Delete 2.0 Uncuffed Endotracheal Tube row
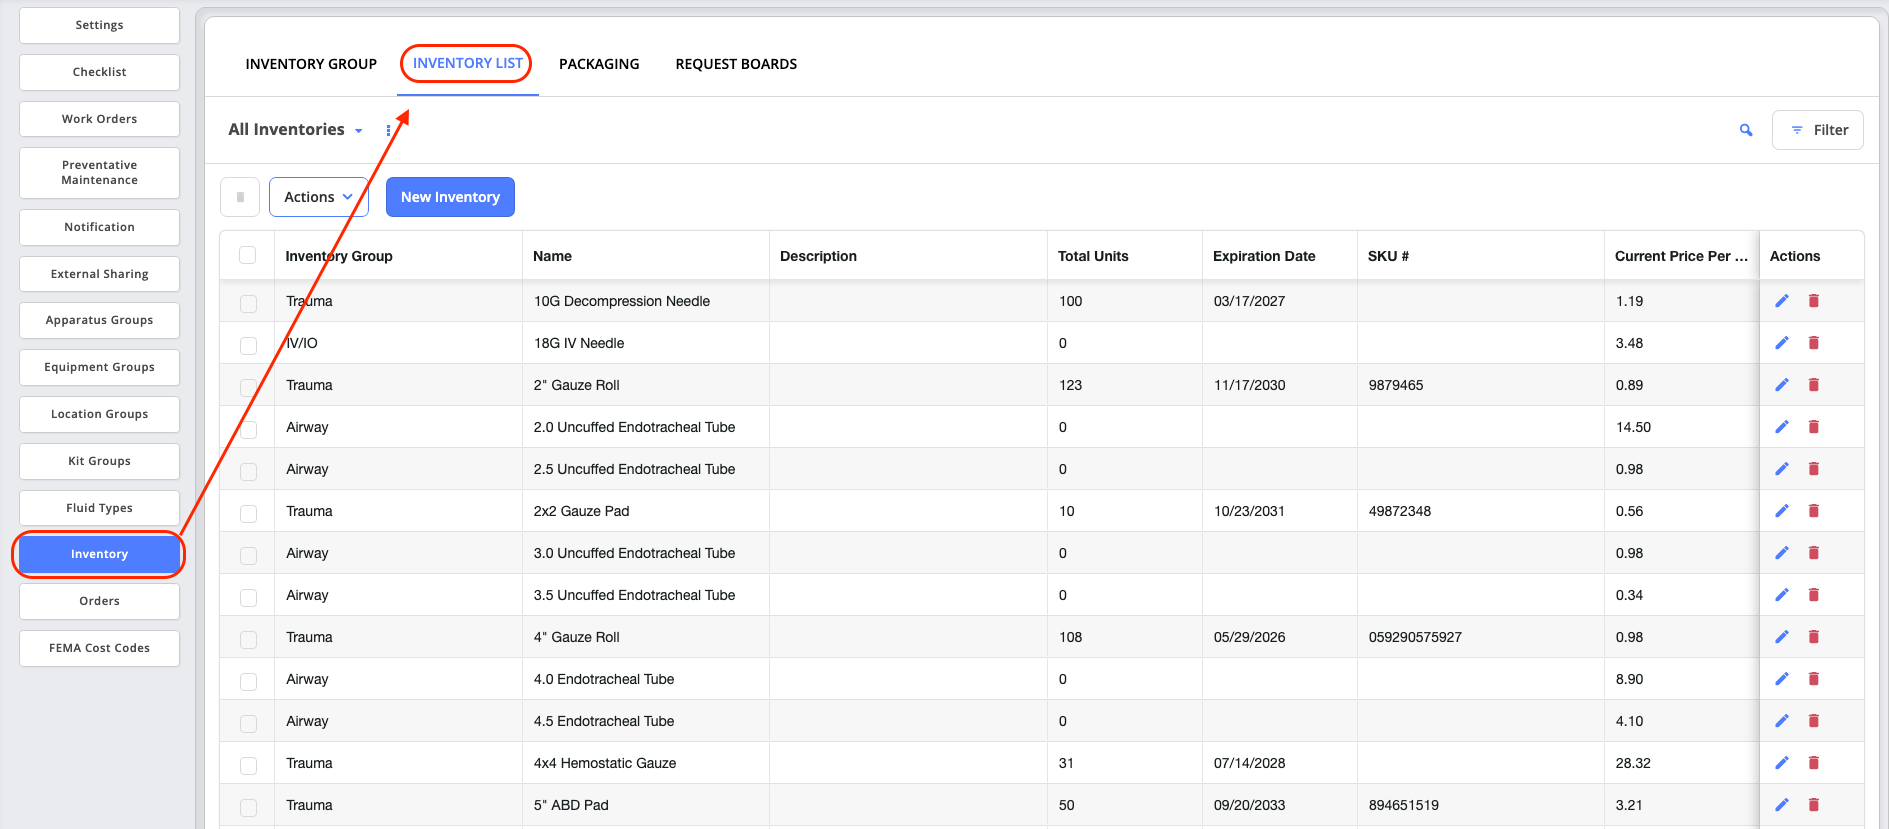Image resolution: width=1889 pixels, height=829 pixels. 1814,427
